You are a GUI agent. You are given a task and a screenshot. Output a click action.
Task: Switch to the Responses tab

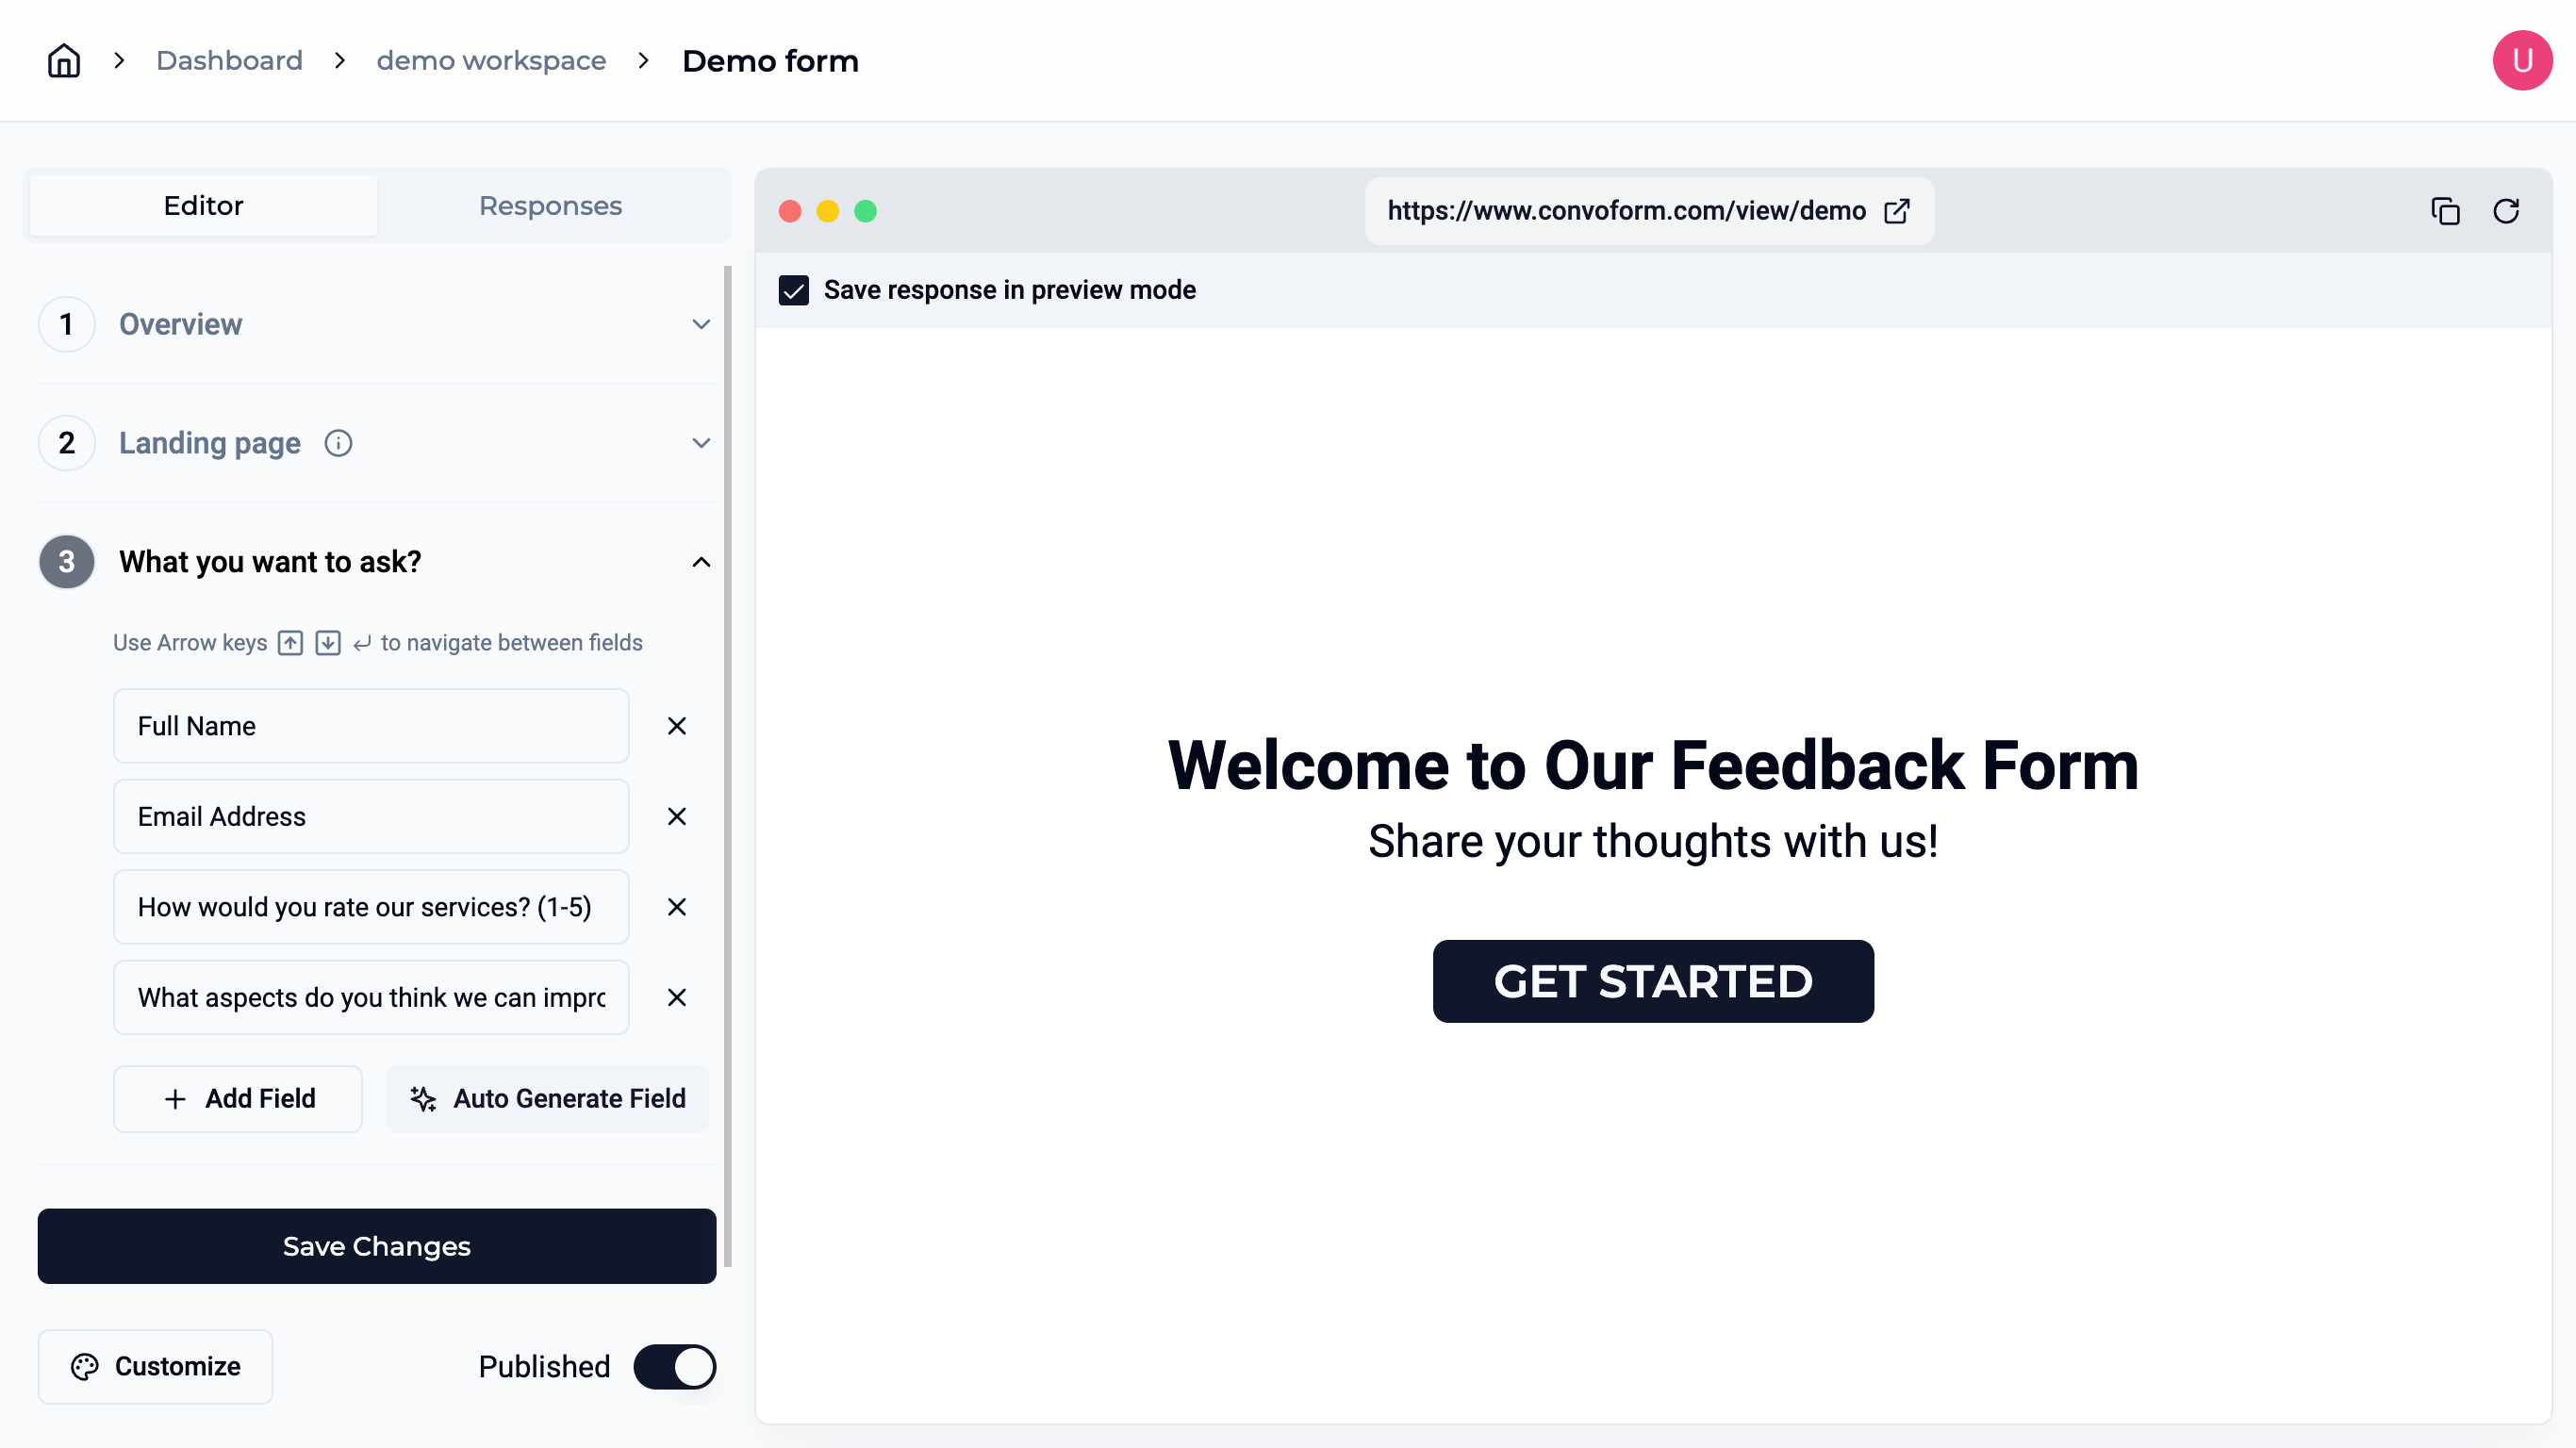click(x=551, y=206)
